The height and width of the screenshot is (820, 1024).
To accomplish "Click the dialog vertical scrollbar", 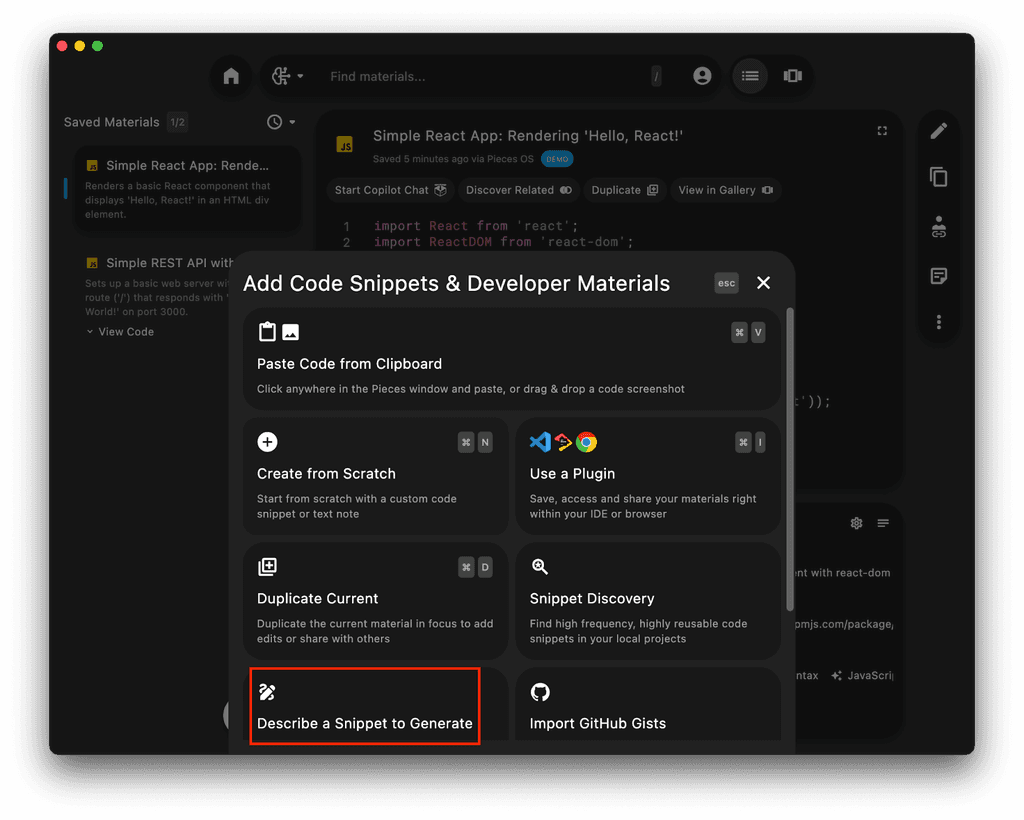I will [x=790, y=460].
